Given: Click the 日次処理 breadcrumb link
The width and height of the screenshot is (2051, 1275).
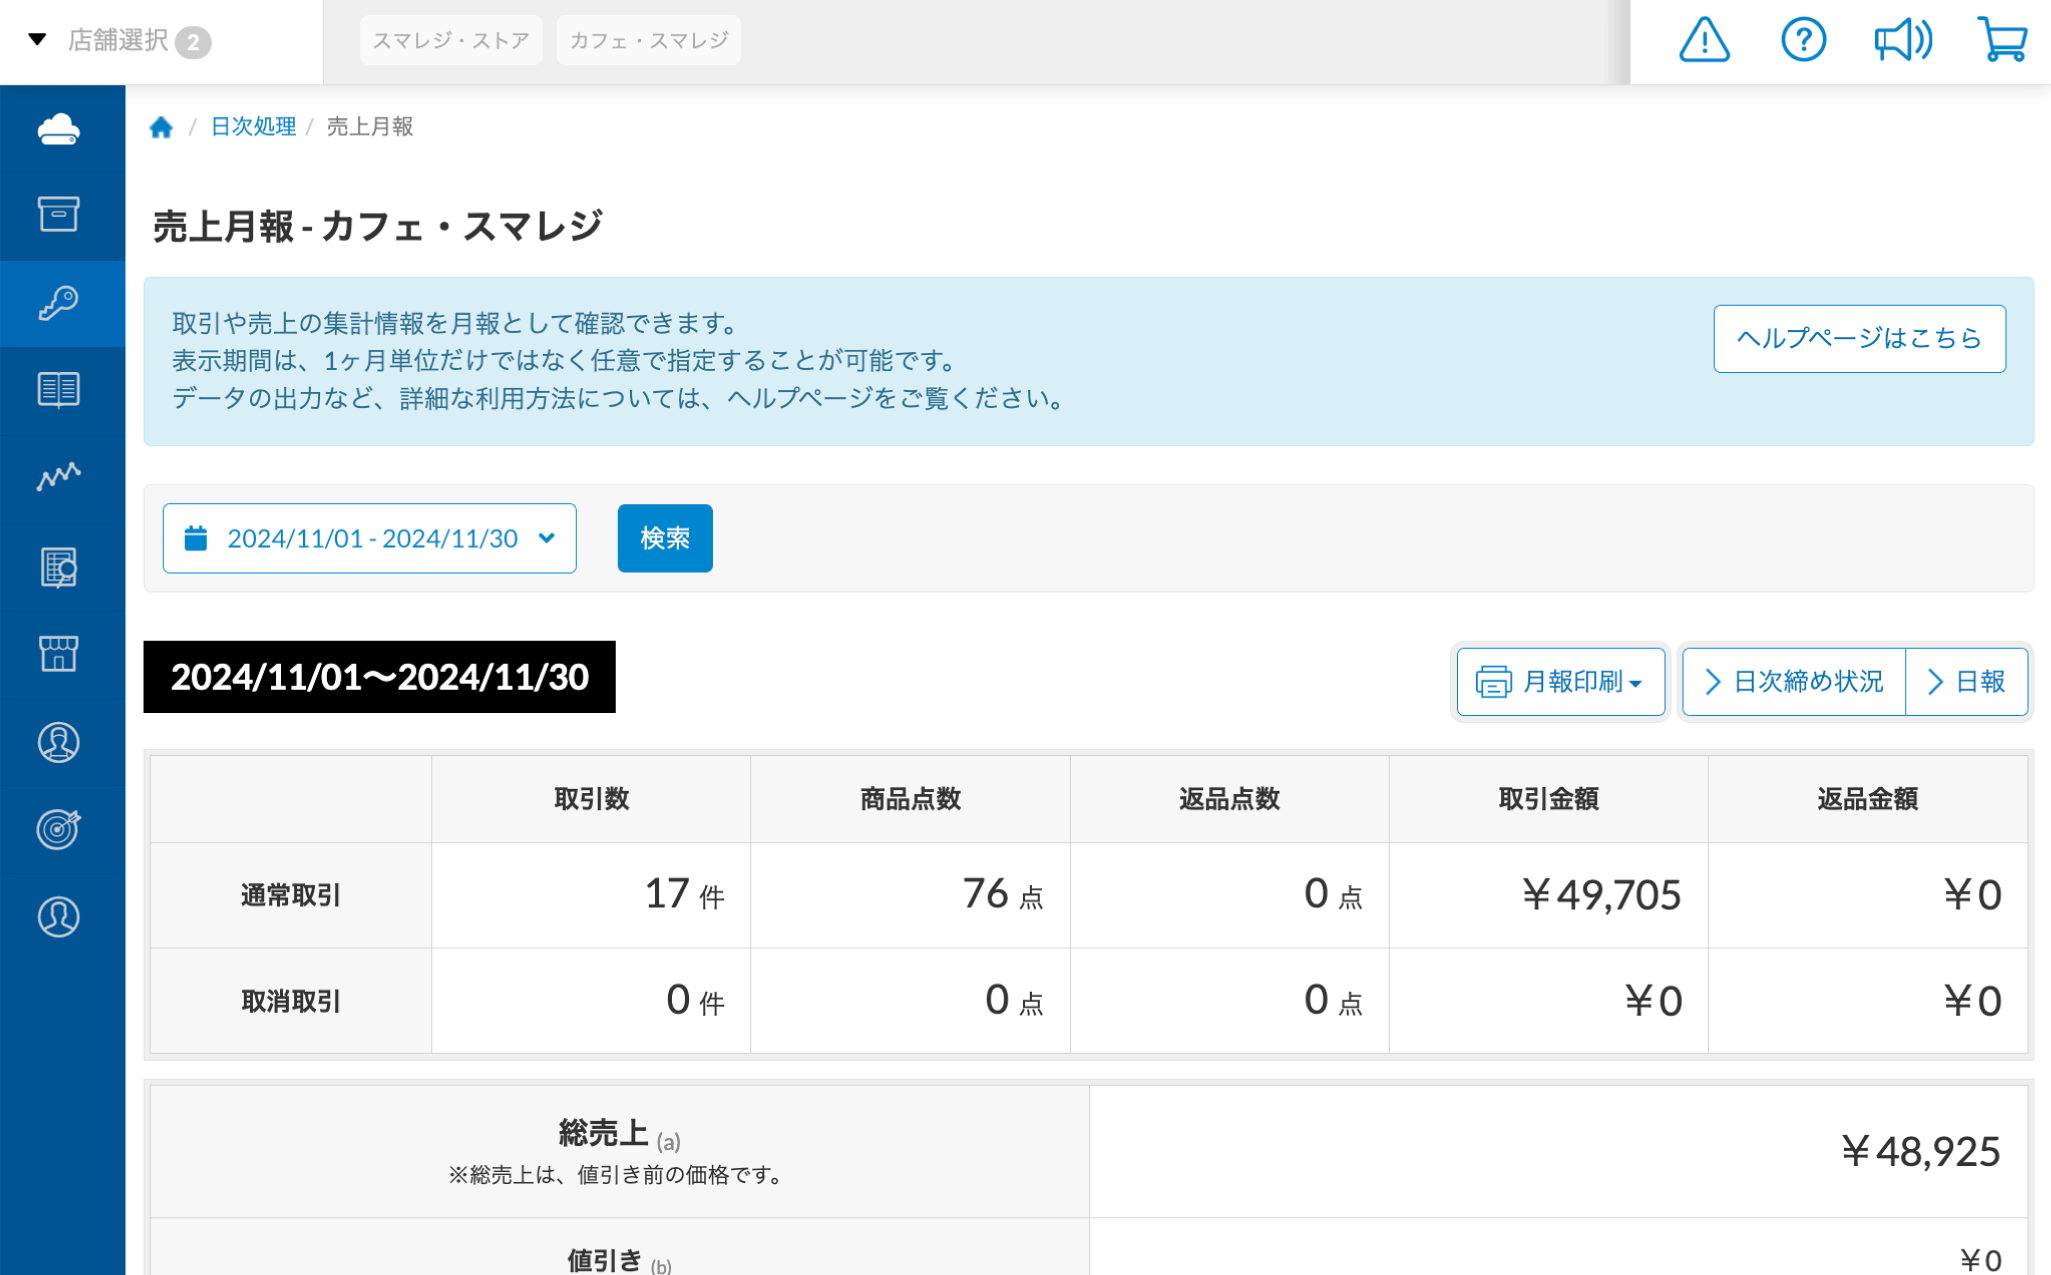Looking at the screenshot, I should click(x=253, y=127).
